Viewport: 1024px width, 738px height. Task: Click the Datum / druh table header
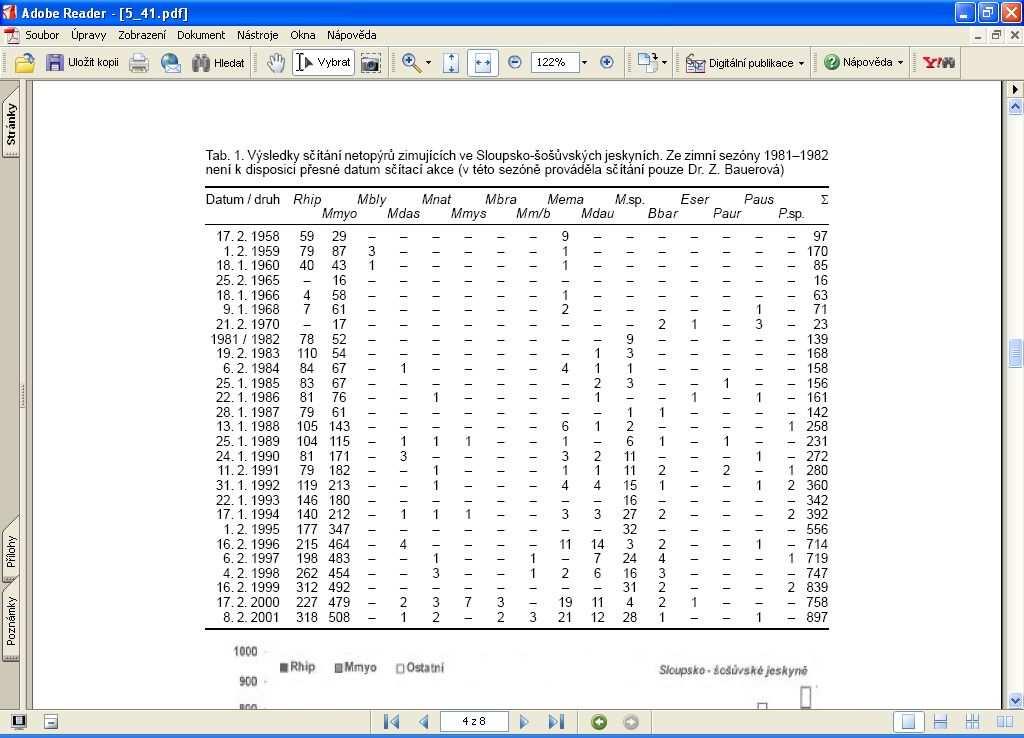click(242, 199)
